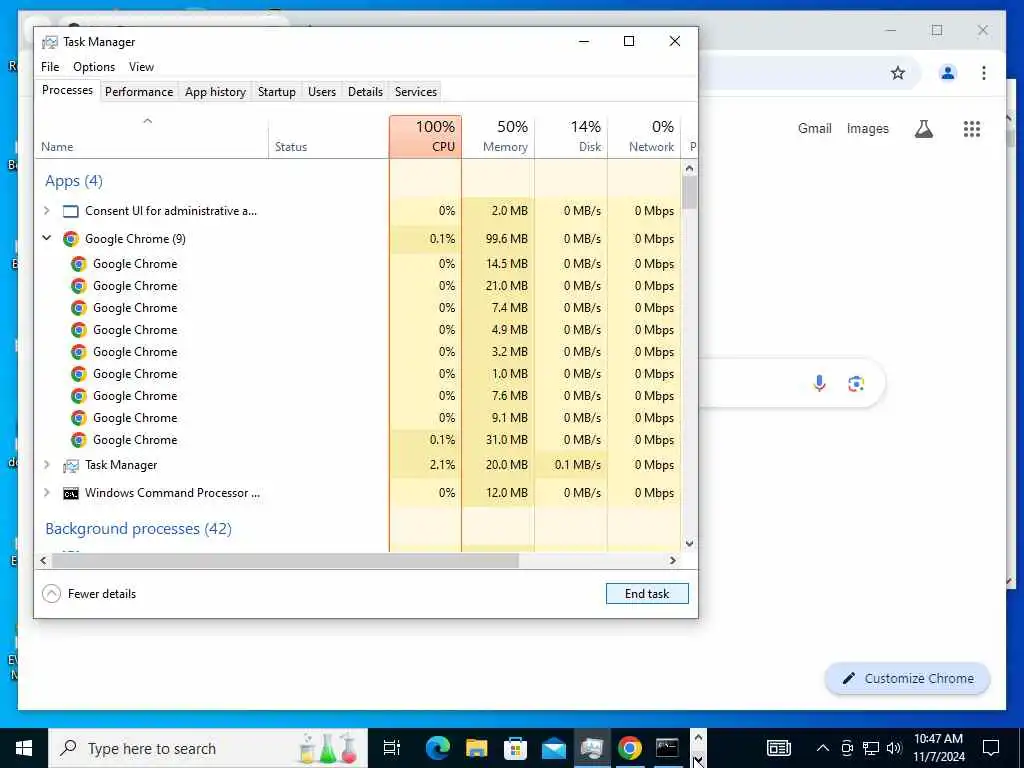1024x768 pixels.
Task: Open the Gmail link in Chrome
Action: (x=814, y=129)
